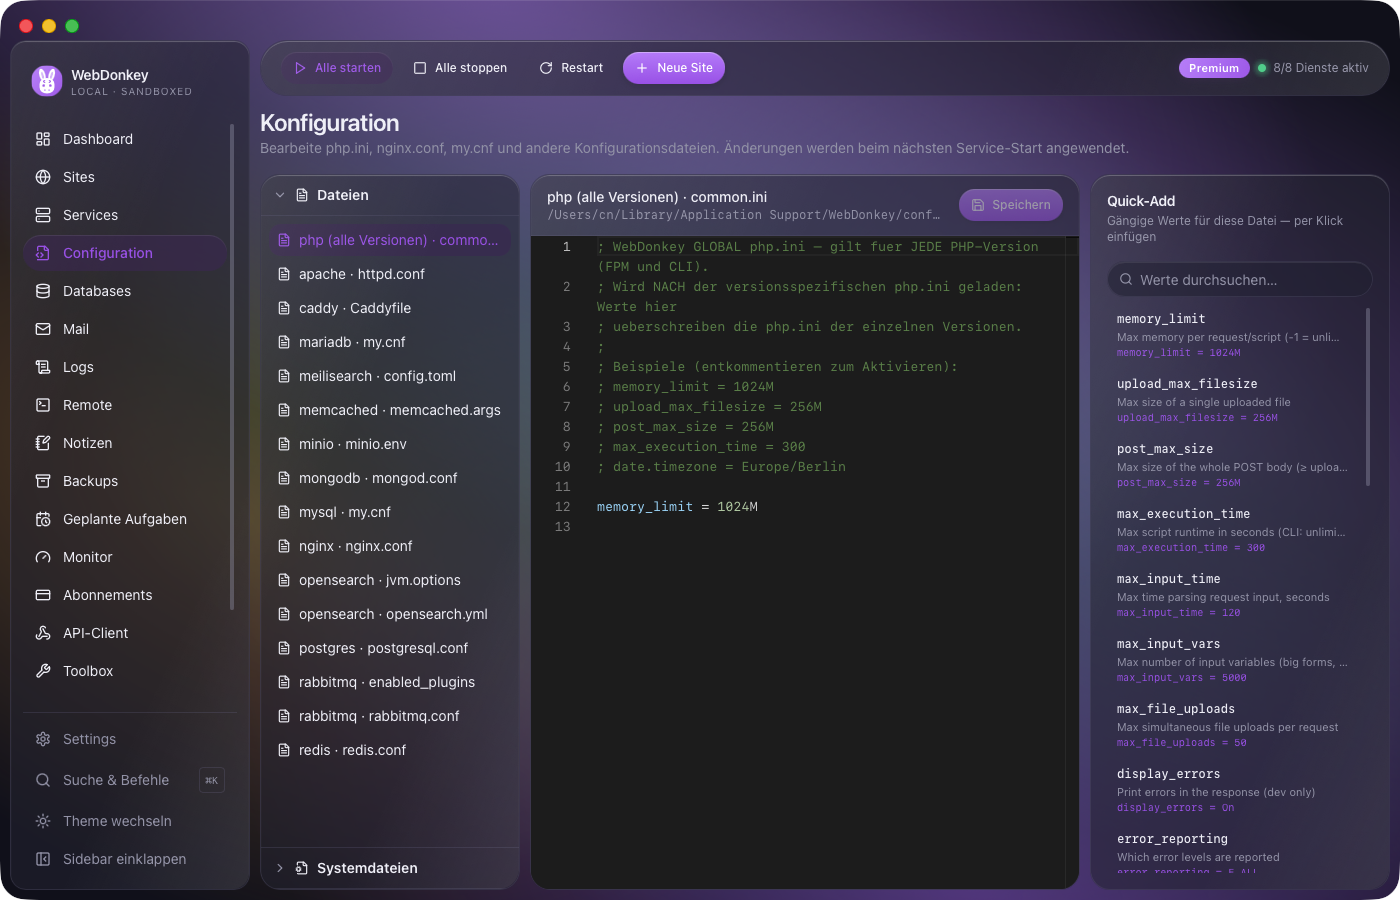Viewport: 1400px width, 900px height.
Task: Click the ⌘K shortcut badge
Action: coord(212,780)
